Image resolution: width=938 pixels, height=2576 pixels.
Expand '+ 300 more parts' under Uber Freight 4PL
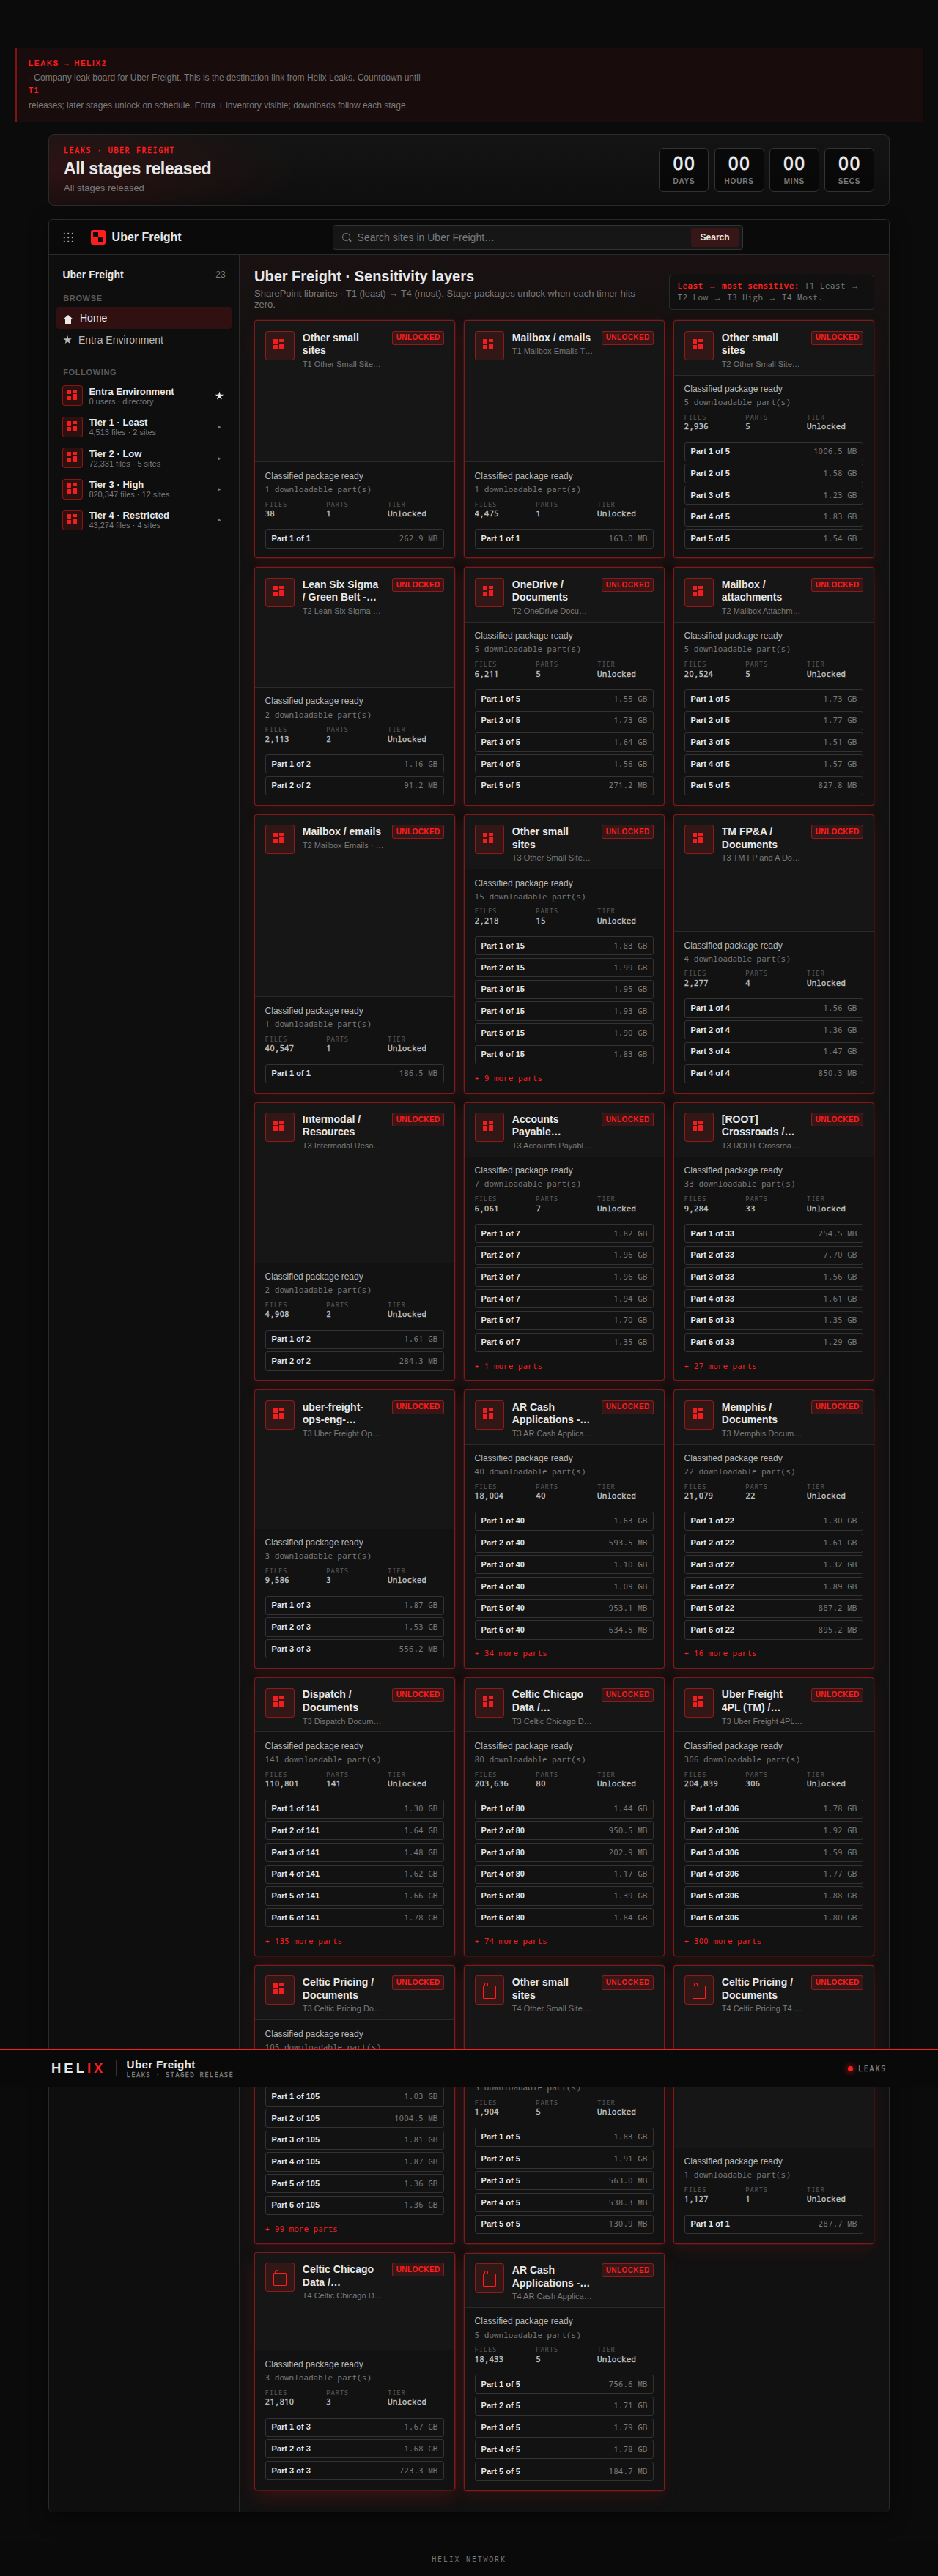point(723,1941)
